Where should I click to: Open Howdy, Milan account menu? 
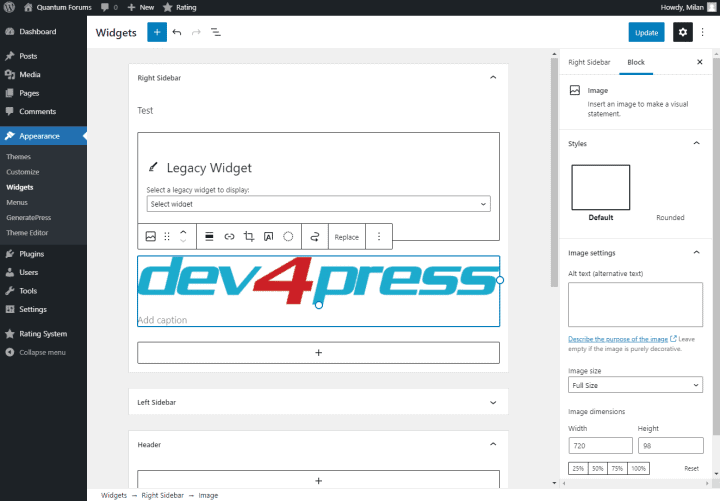[x=687, y=7]
